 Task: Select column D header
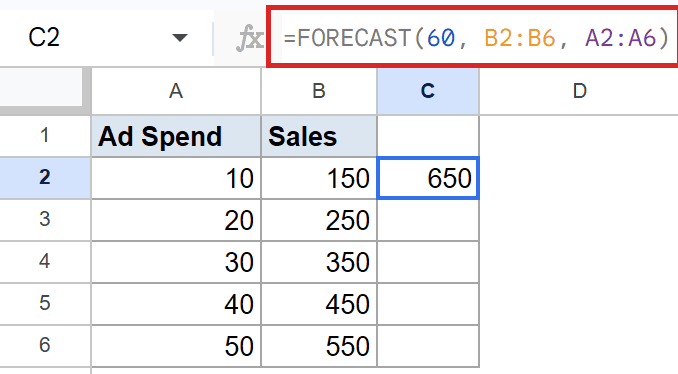pos(579,91)
